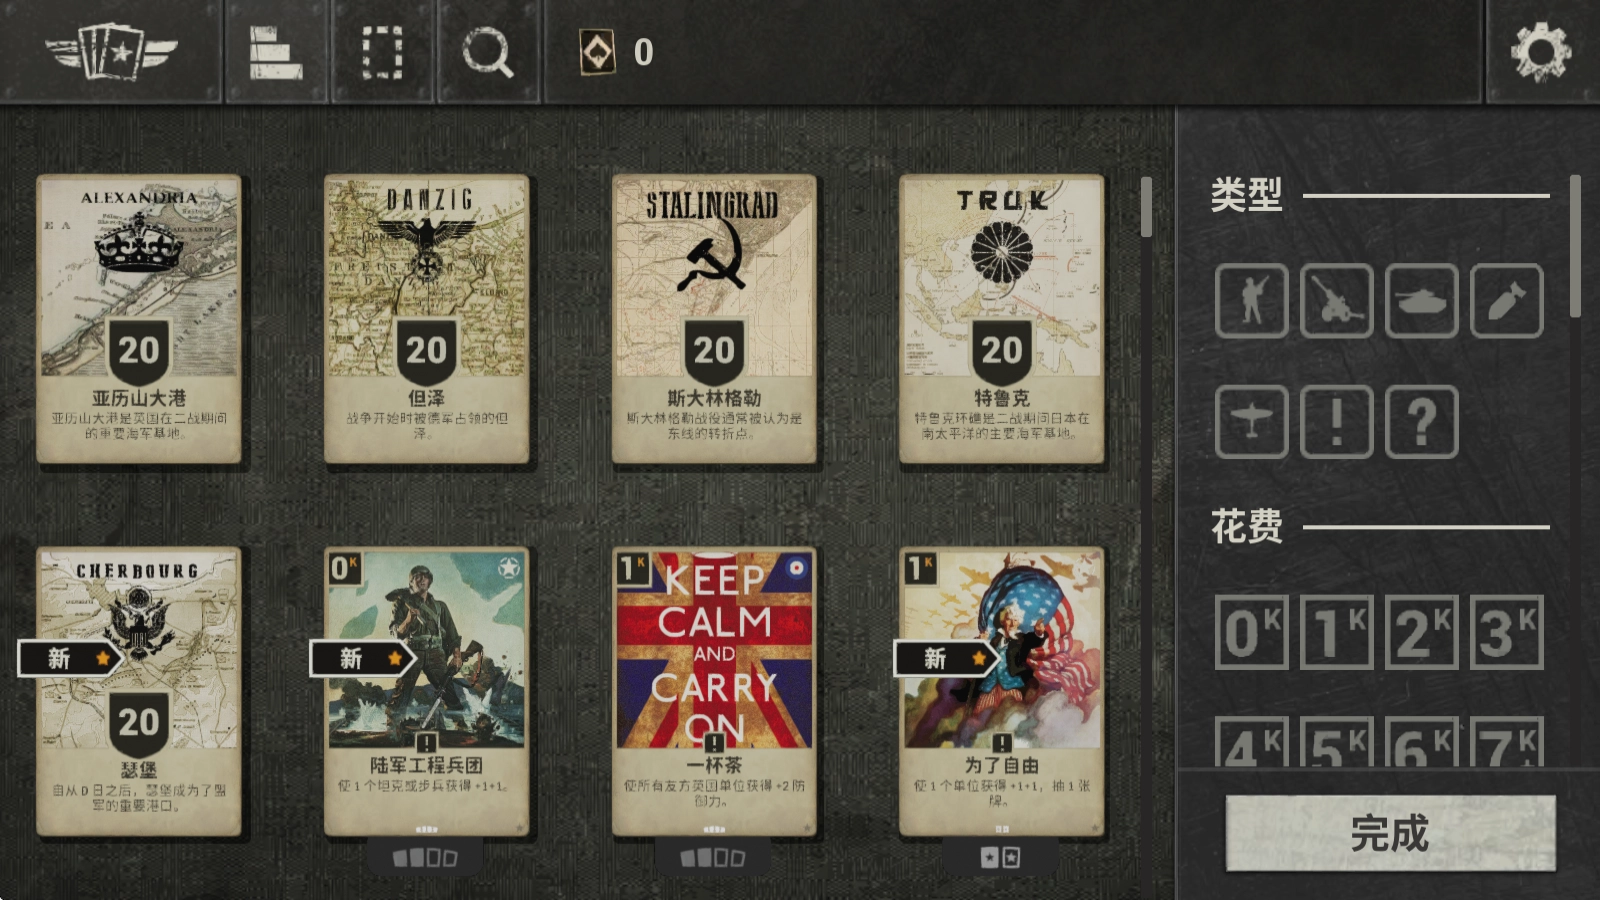Toggle the fighter plane type filter
Image resolution: width=1600 pixels, height=900 pixels.
pyautogui.click(x=1251, y=422)
